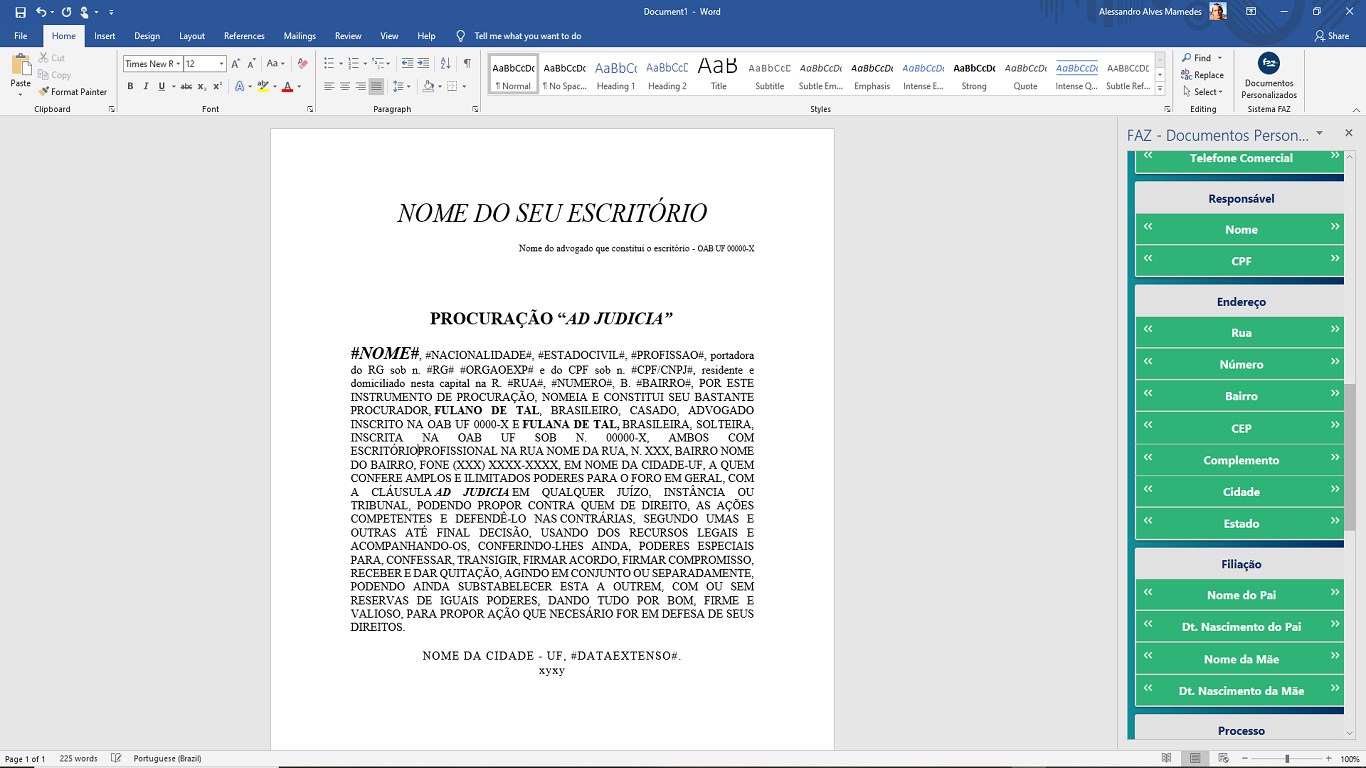
Task: Decrease the paragraph indent
Action: (406, 64)
